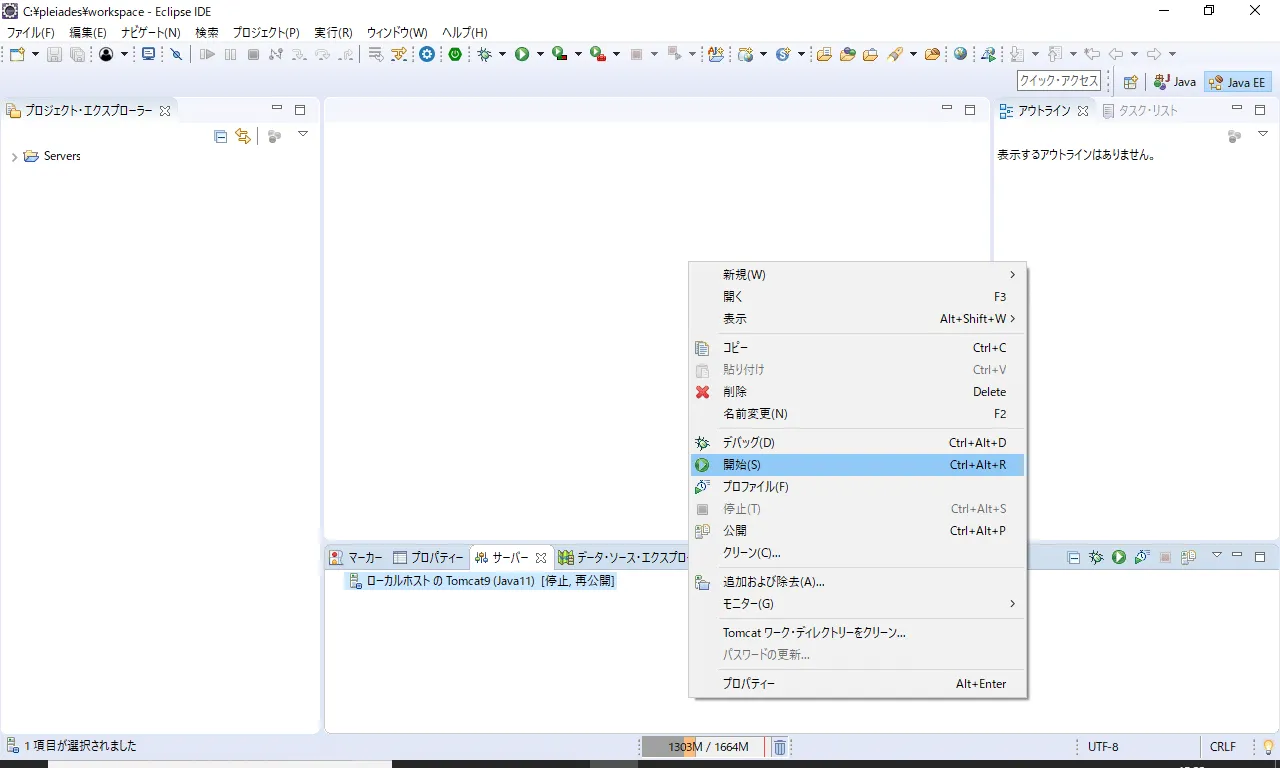1280x768 pixels.
Task: Choose 開始(S) from the context menu
Action: tap(858, 465)
